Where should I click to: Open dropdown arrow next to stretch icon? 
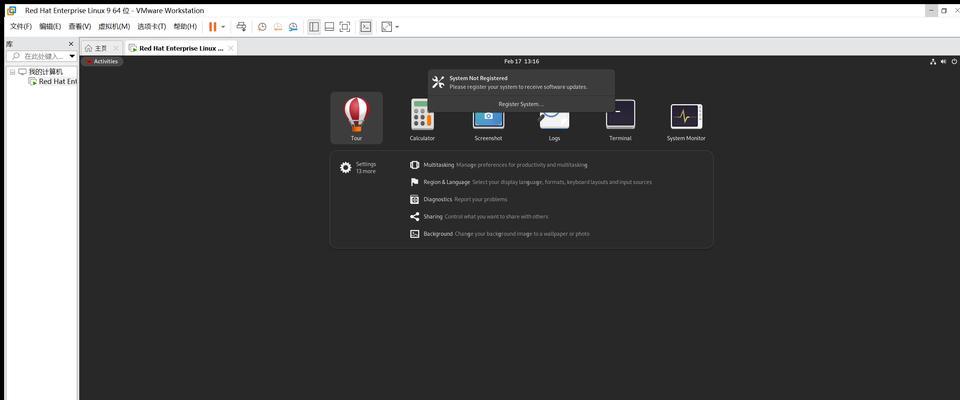[x=397, y=27]
